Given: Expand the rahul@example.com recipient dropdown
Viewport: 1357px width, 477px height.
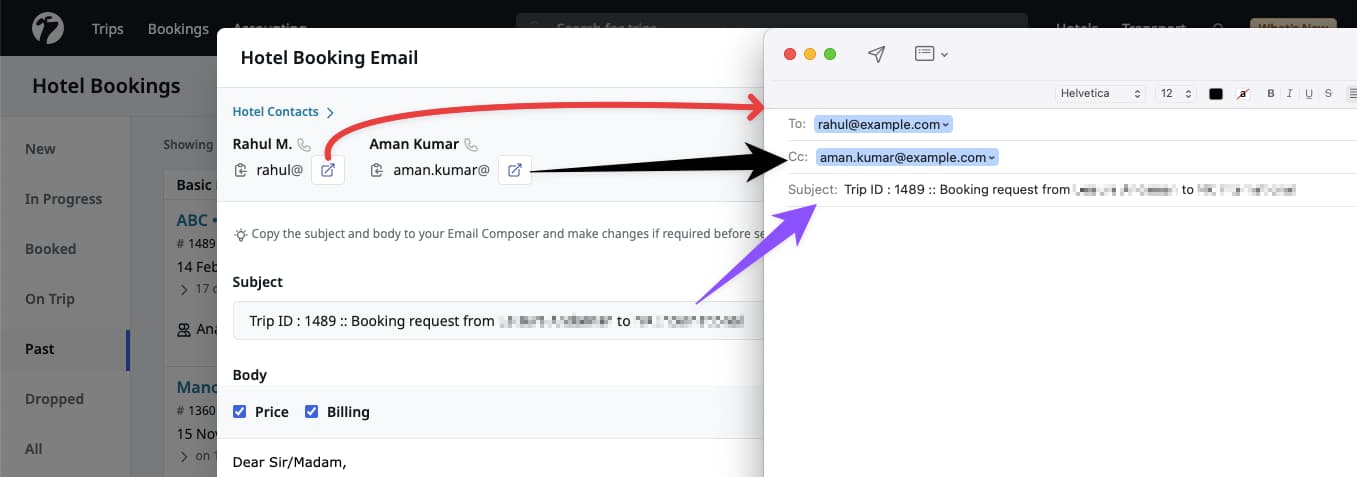Looking at the screenshot, I should coord(947,125).
